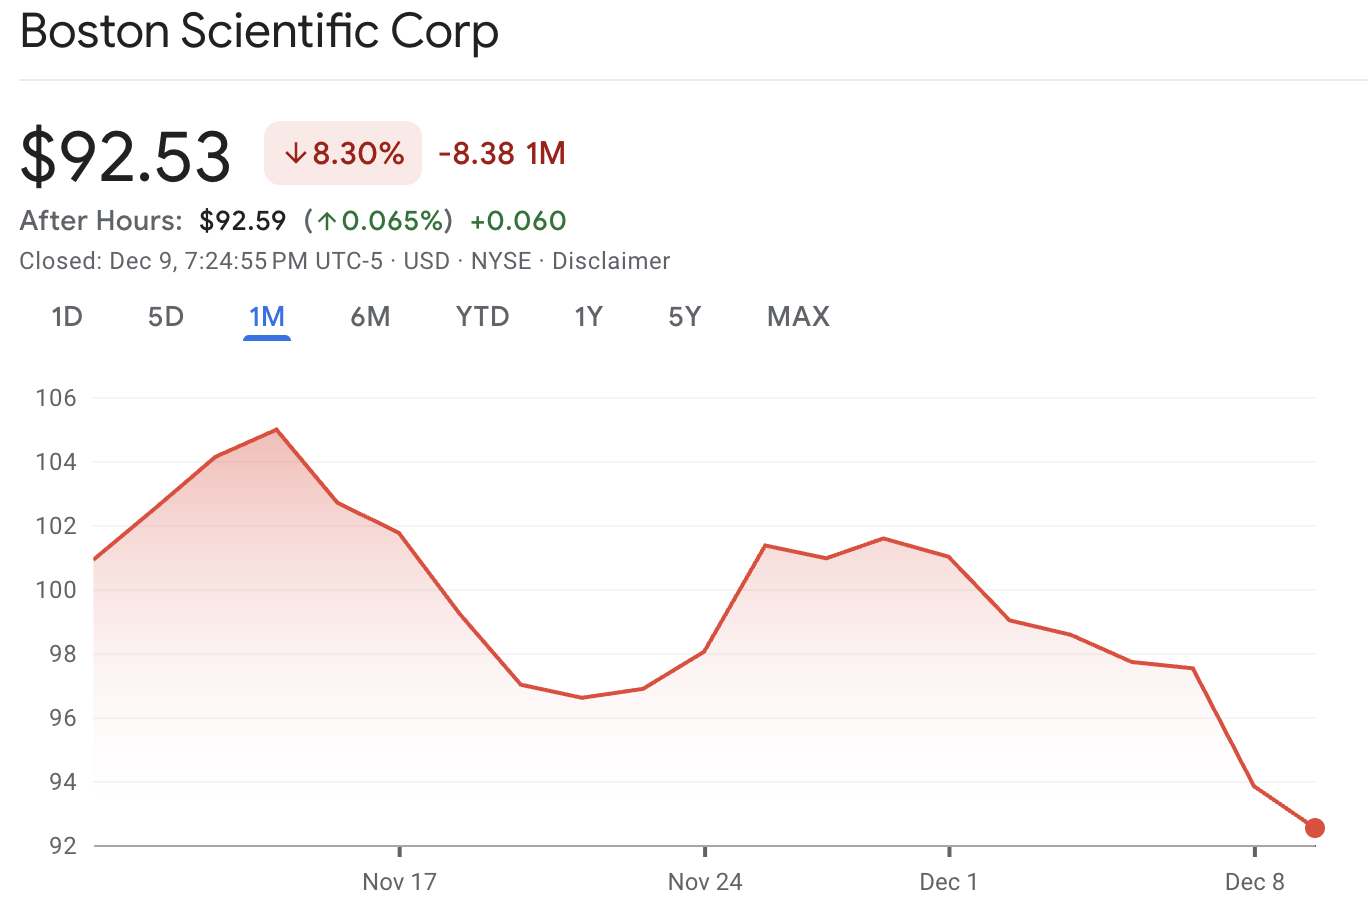The height and width of the screenshot is (900, 1368).
Task: Open the MAX history view
Action: click(x=797, y=316)
